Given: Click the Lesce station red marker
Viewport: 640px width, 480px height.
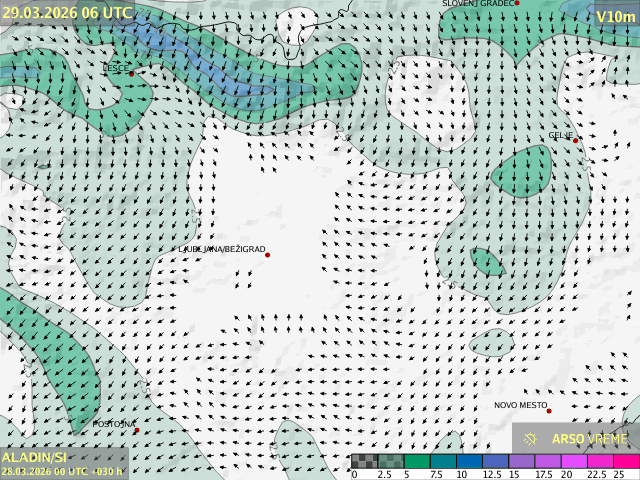Looking at the screenshot, I should 131,73.
